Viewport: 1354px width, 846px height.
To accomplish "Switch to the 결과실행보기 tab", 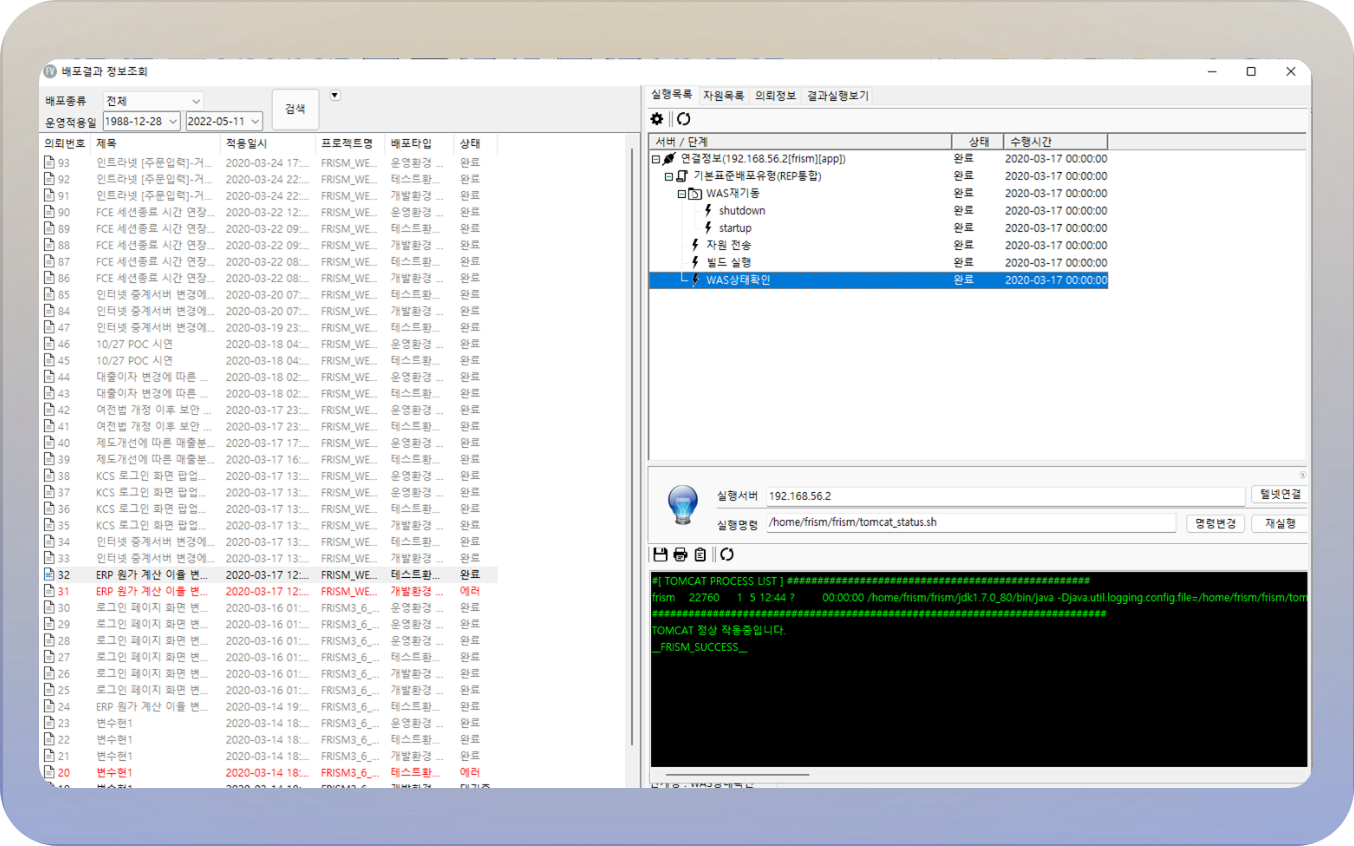I will 837,96.
